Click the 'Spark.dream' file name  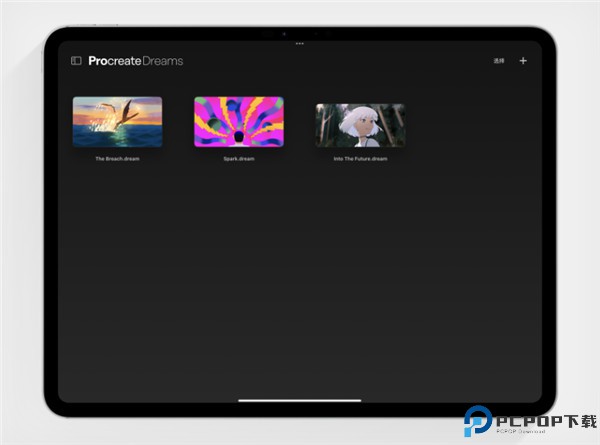pos(239,159)
